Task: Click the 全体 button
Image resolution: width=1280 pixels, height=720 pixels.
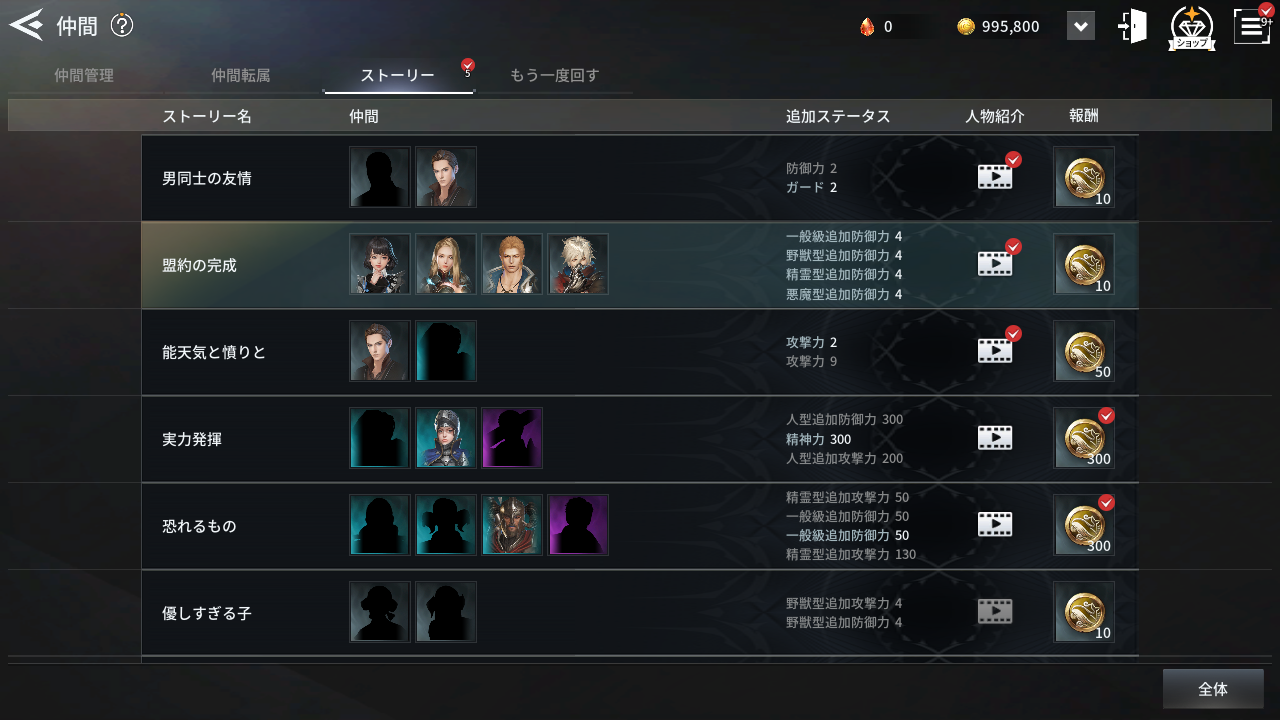Action: click(x=1213, y=689)
